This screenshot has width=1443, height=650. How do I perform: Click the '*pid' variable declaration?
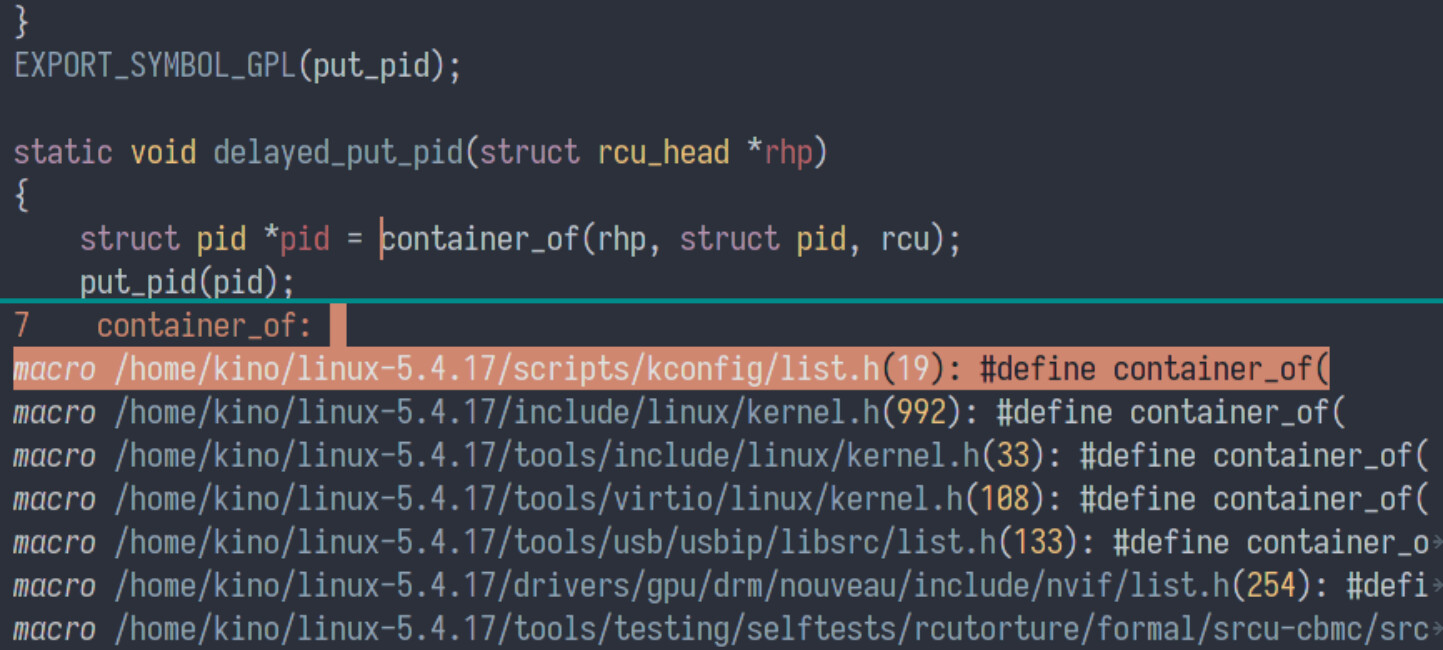(x=296, y=240)
